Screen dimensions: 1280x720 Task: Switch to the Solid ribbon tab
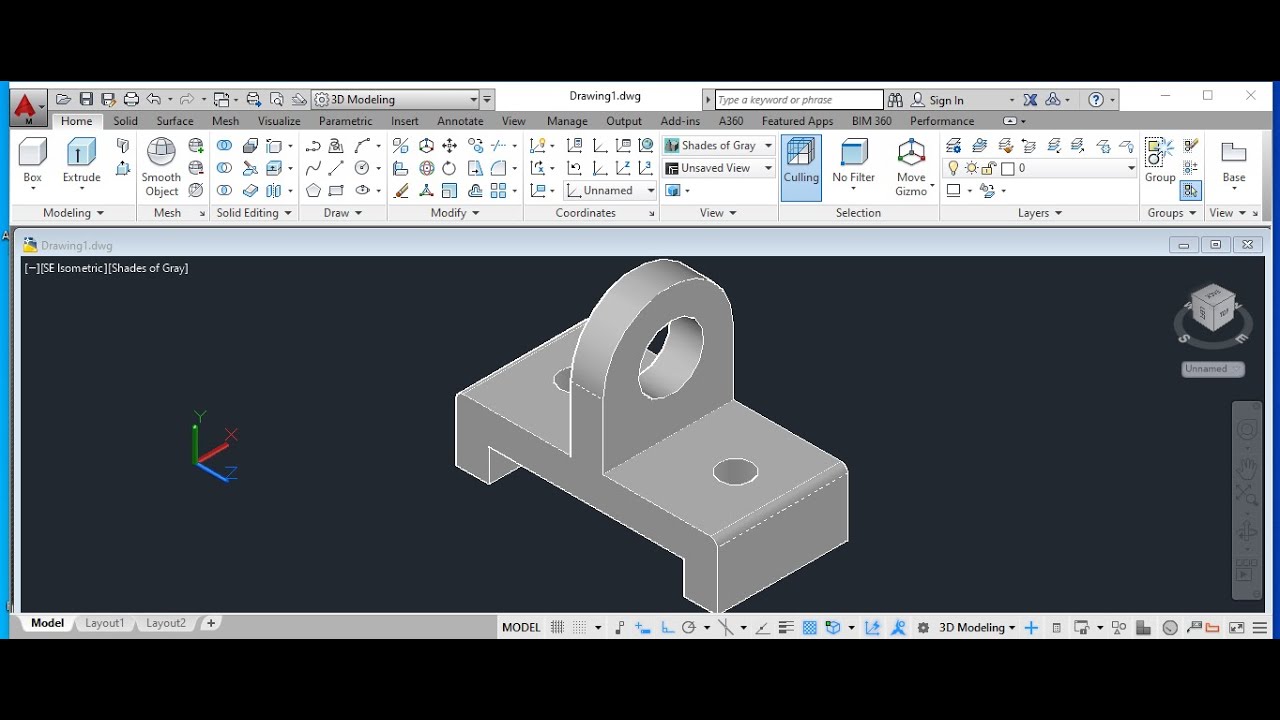tap(125, 121)
